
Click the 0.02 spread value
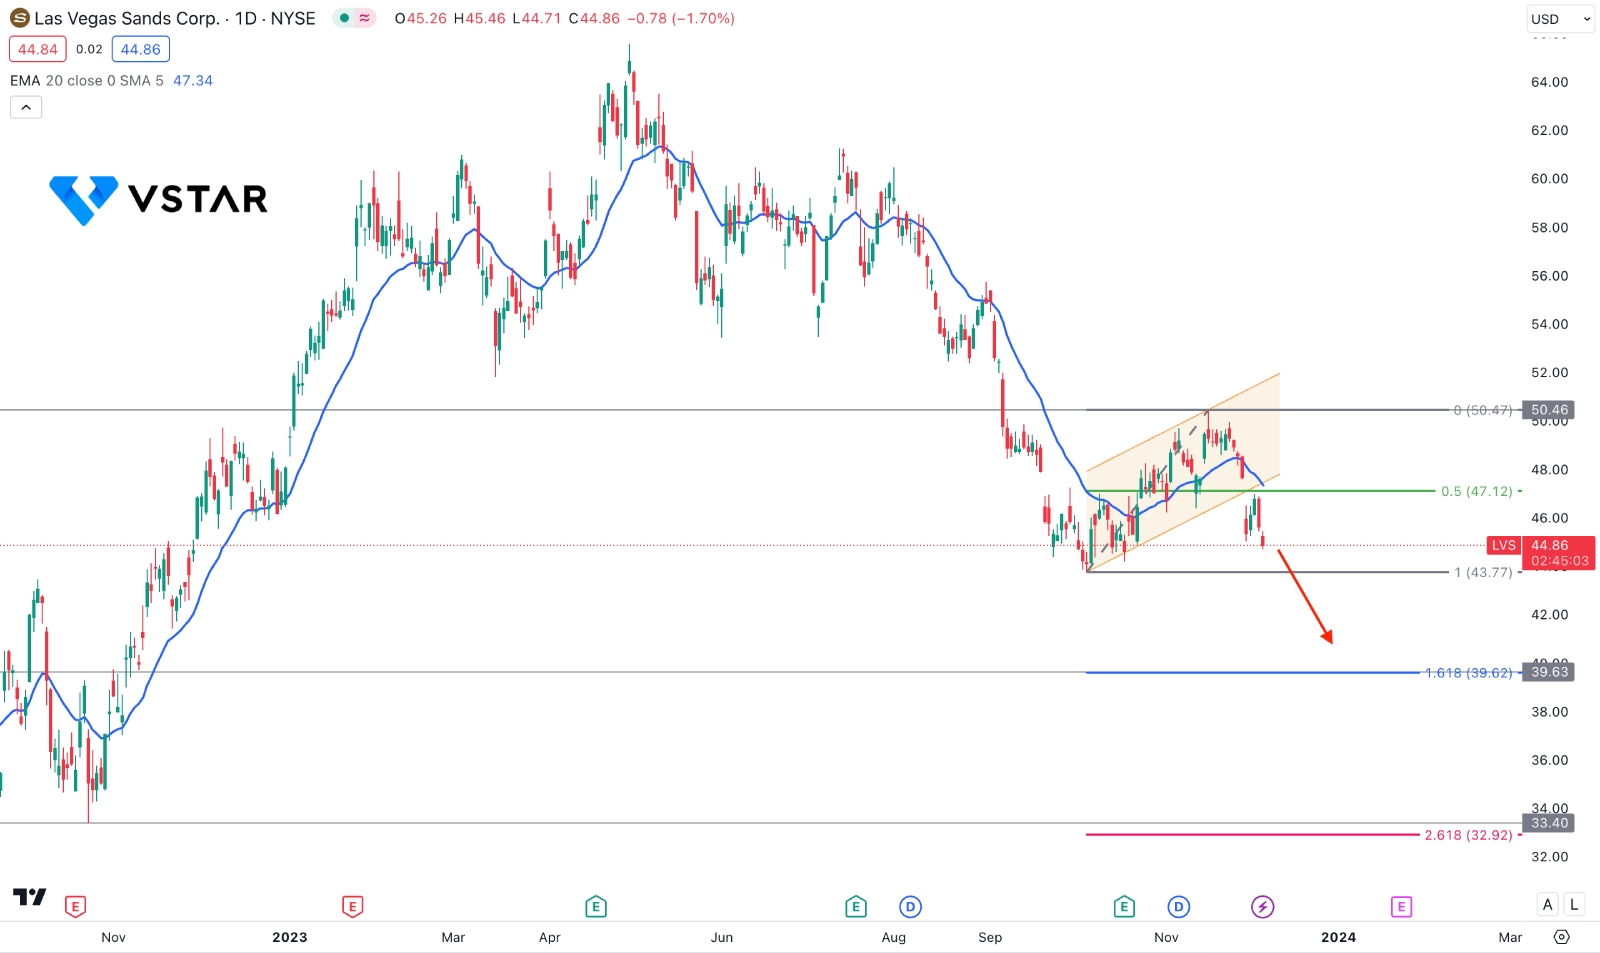89,49
